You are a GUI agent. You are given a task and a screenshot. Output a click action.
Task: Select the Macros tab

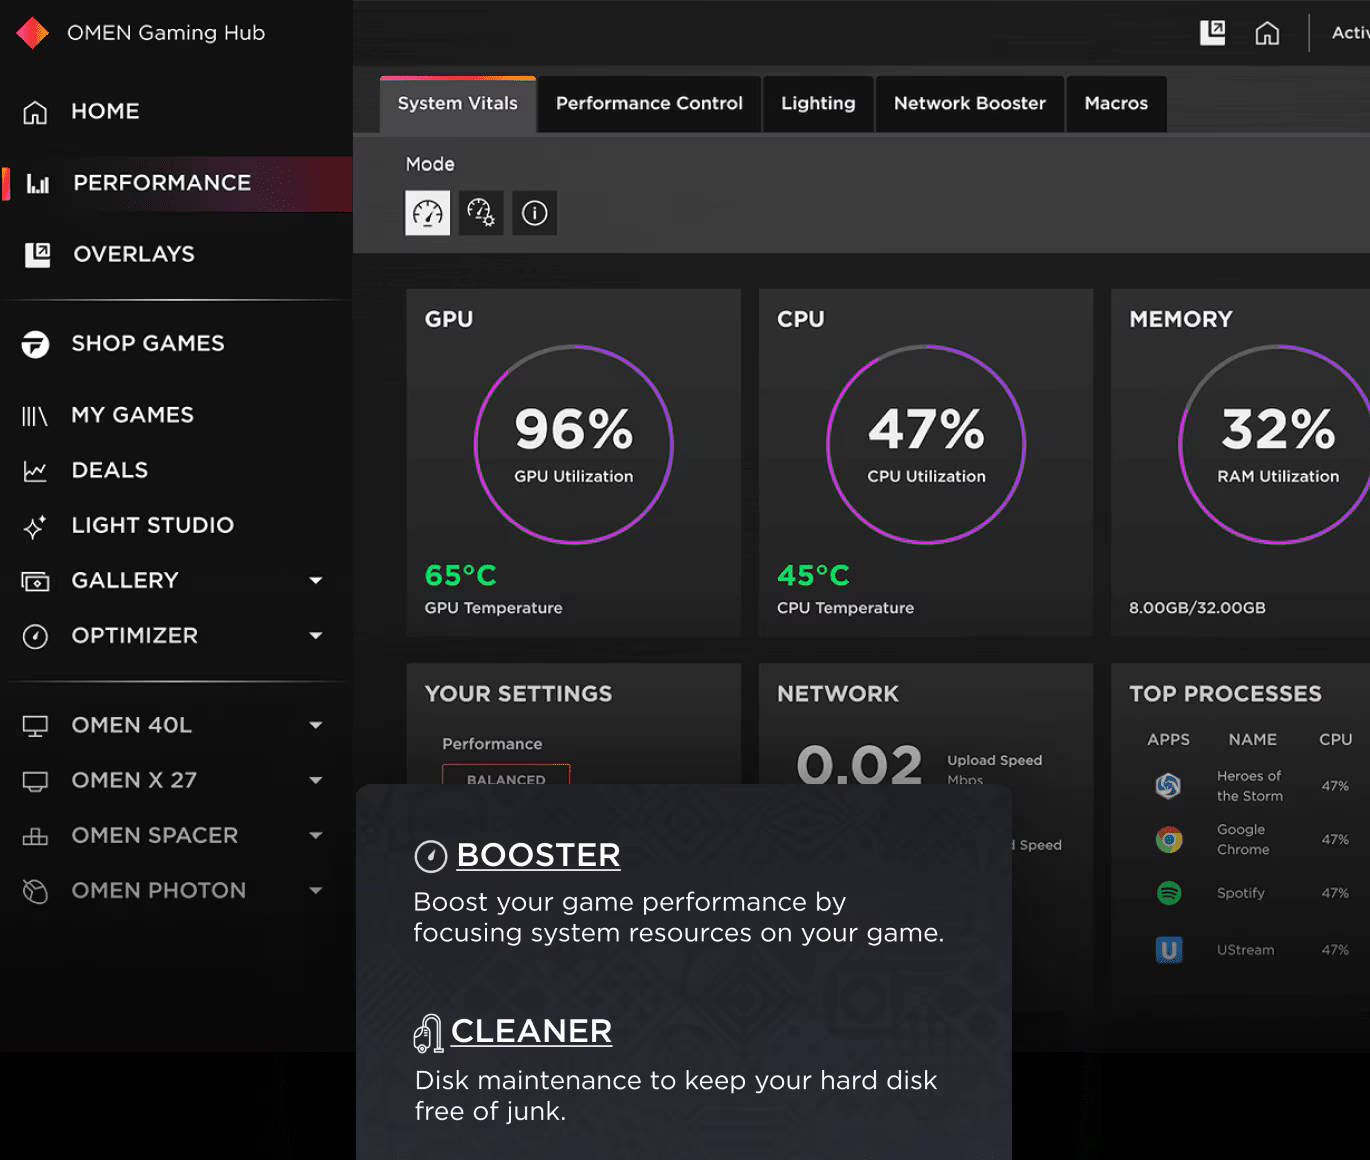click(1116, 104)
